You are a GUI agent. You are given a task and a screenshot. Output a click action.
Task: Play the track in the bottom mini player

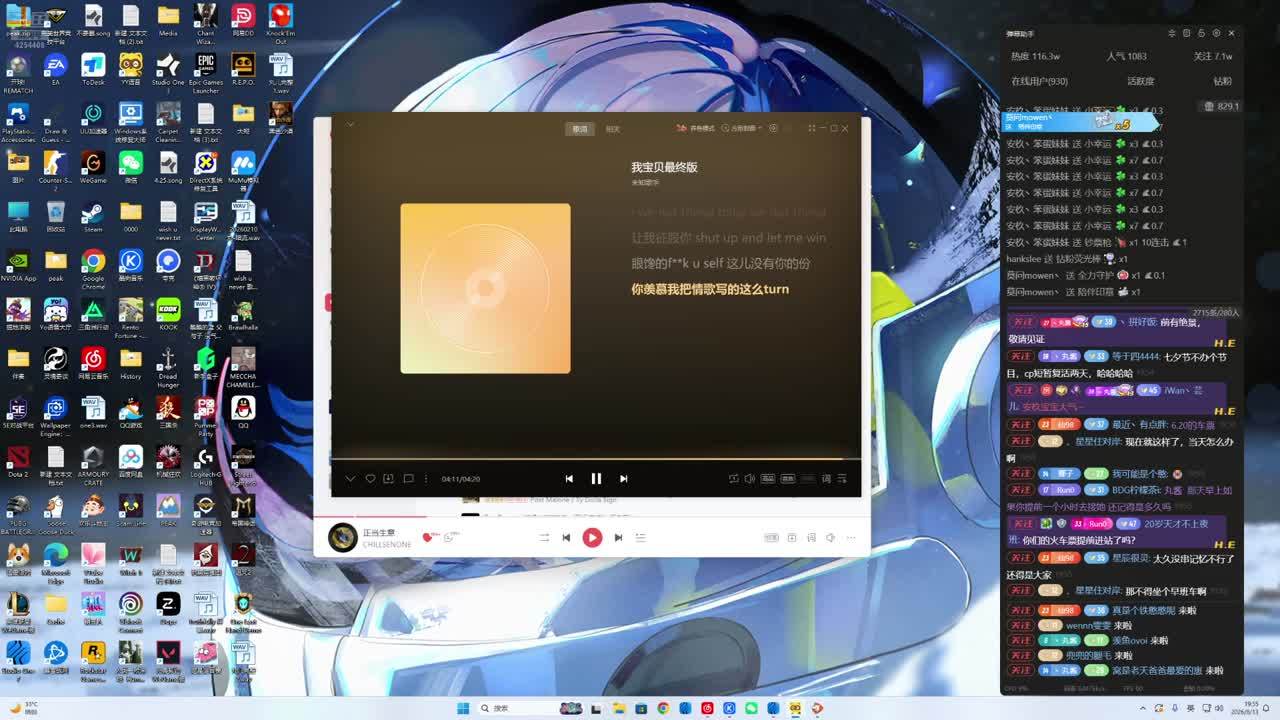[x=592, y=538]
